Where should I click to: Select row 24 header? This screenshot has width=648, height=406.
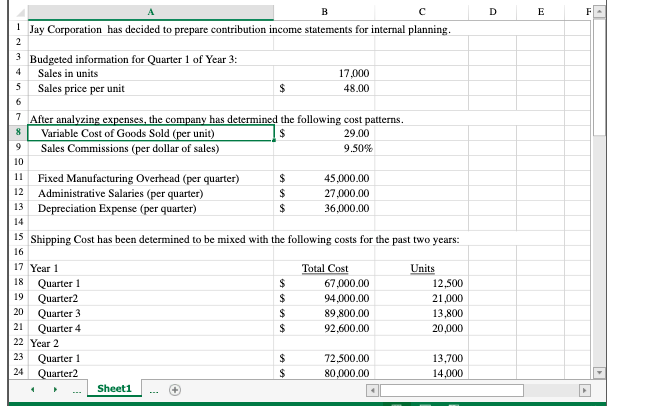pos(18,372)
